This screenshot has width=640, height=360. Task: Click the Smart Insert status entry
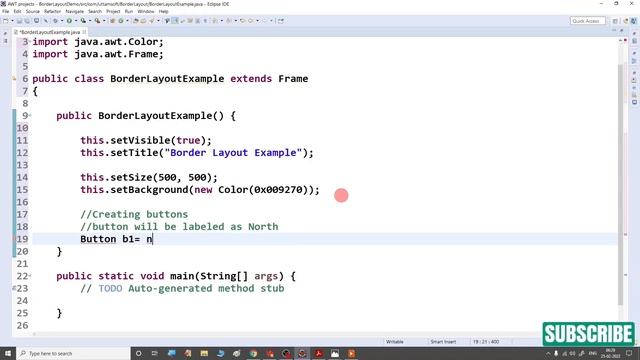tap(443, 342)
